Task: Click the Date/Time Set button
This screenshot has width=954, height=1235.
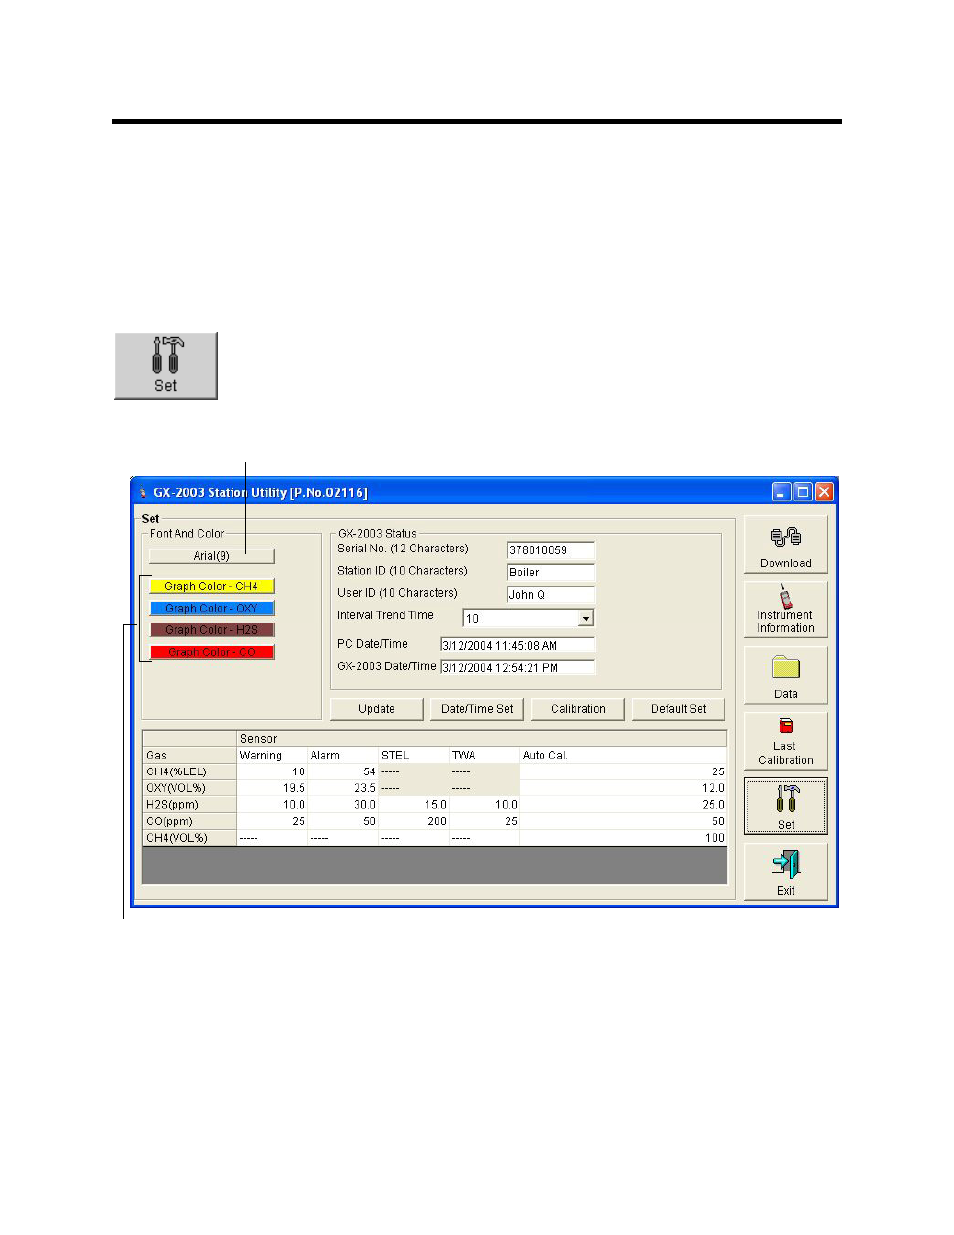Action: 477,709
